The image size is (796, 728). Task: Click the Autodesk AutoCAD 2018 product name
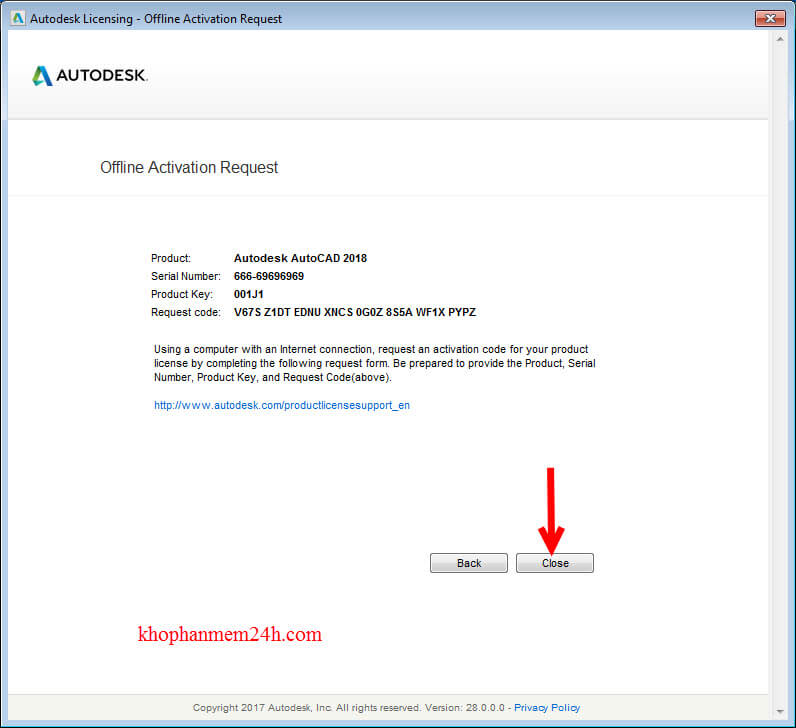300,258
